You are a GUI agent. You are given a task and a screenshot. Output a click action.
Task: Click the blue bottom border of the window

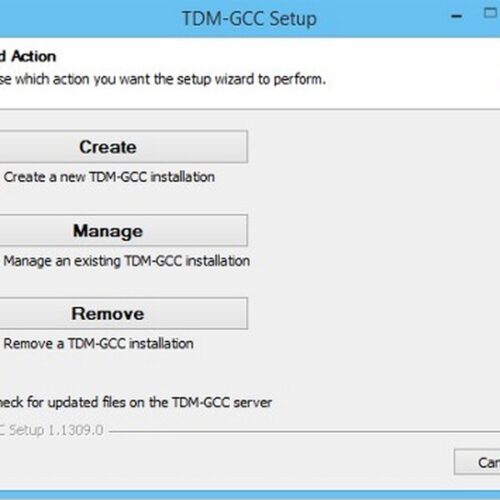click(x=250, y=495)
